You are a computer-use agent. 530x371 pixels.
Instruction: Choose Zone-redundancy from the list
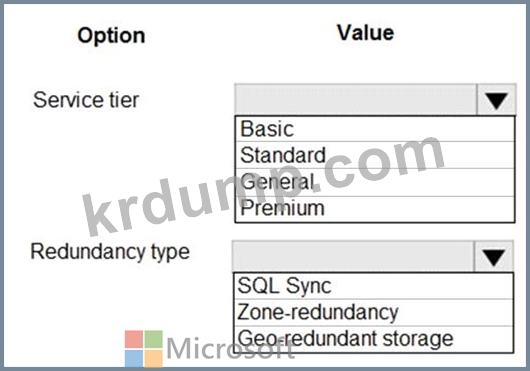point(373,312)
